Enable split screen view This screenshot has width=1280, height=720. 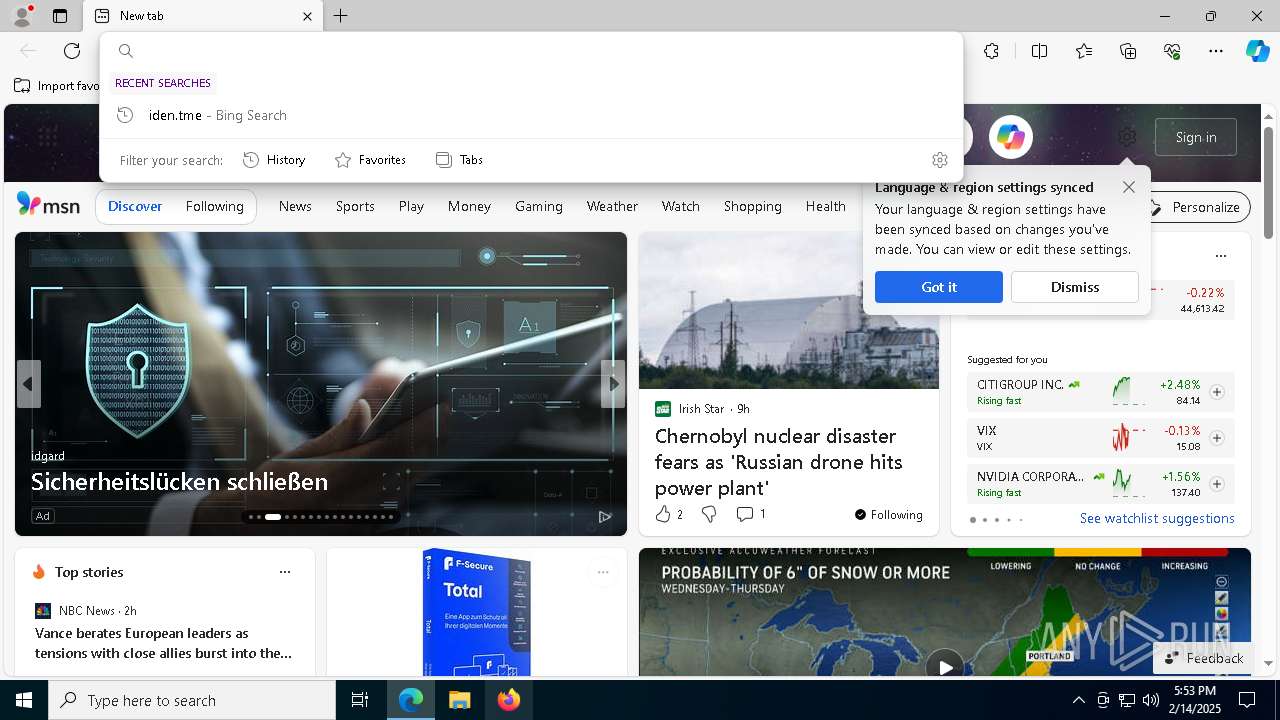click(x=1039, y=51)
